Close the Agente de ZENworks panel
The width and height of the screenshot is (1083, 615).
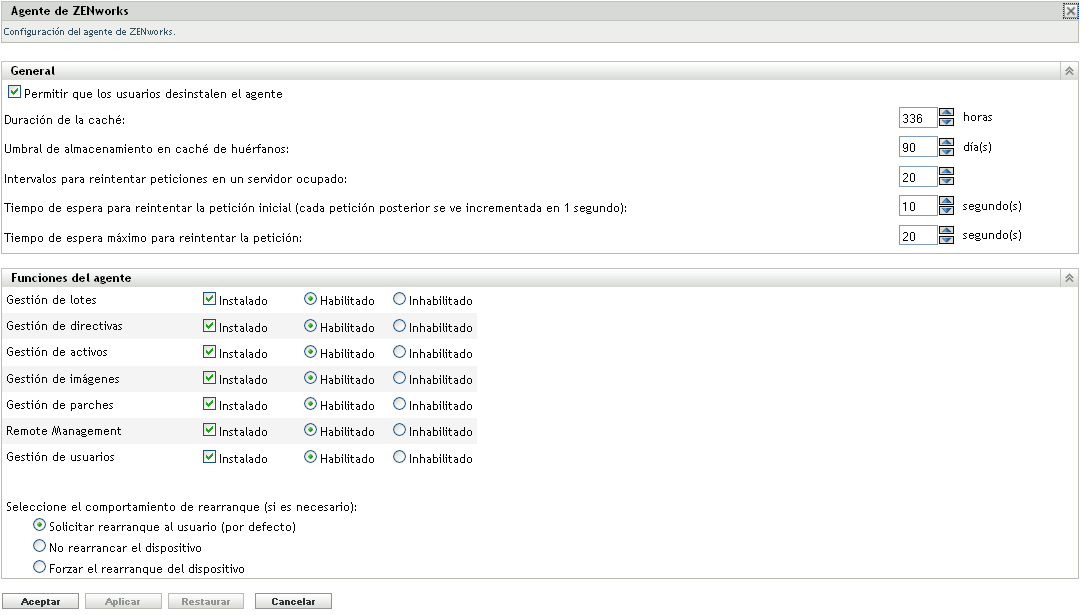(x=1073, y=11)
